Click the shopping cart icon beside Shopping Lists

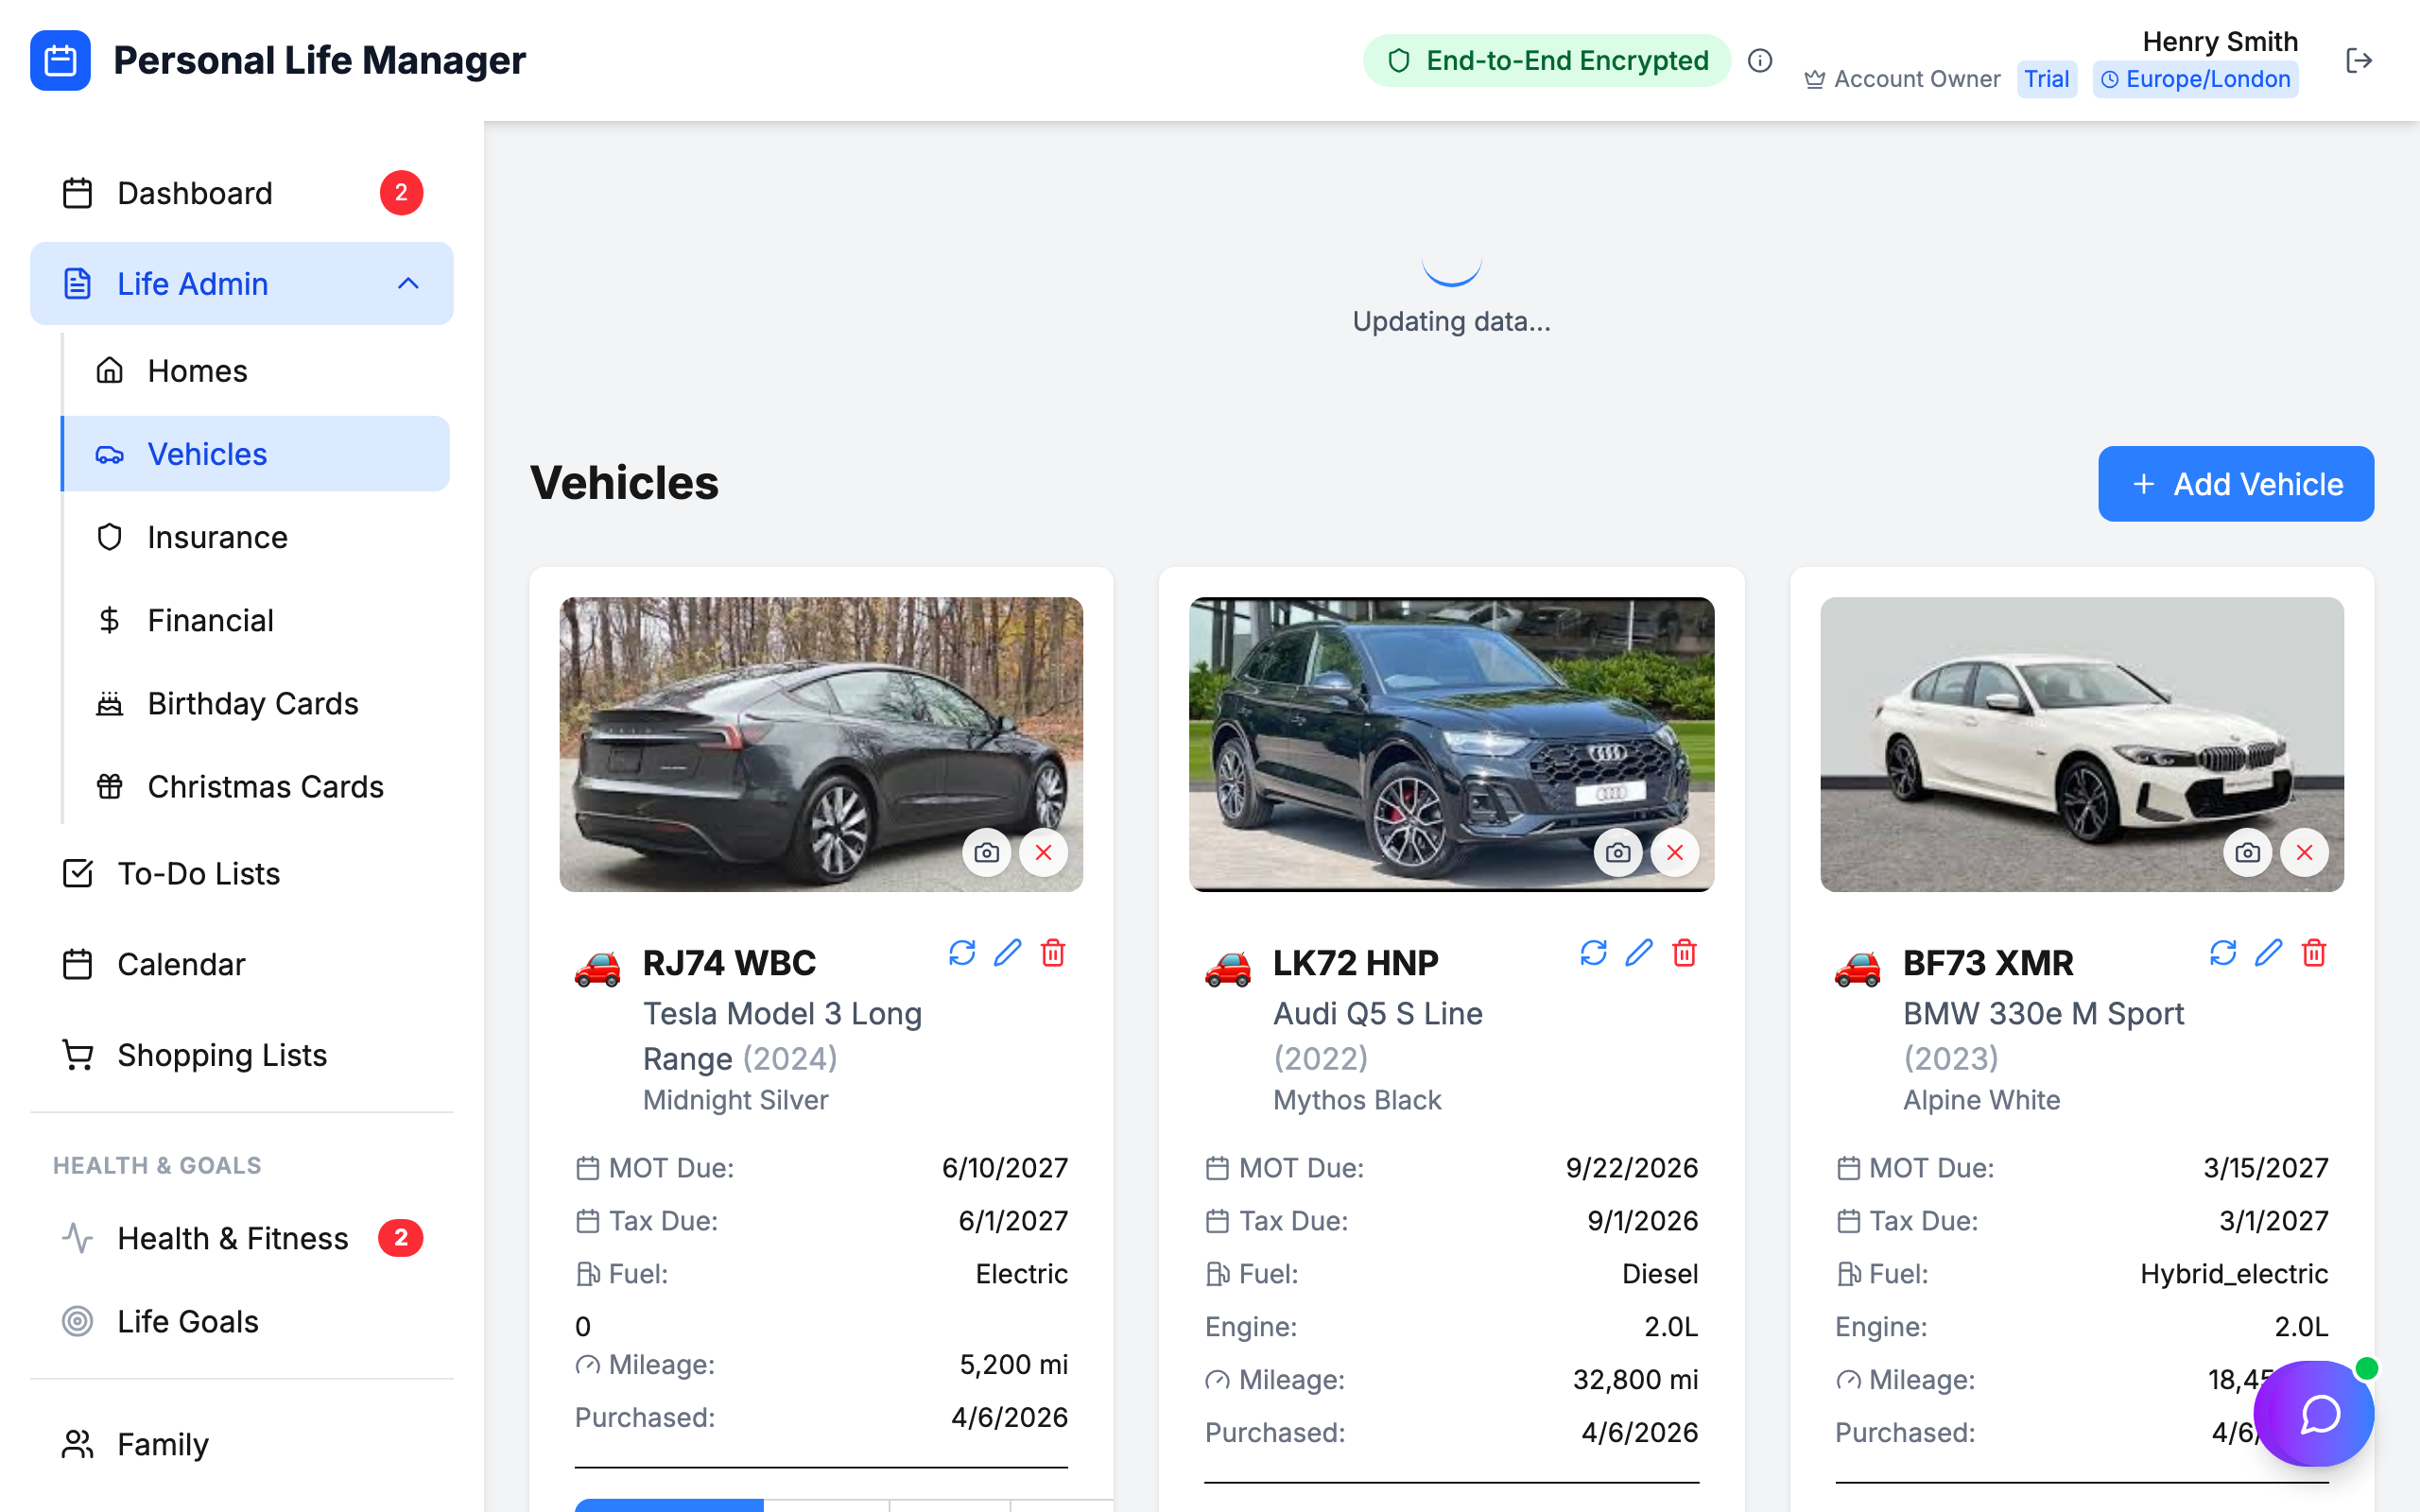point(78,1054)
